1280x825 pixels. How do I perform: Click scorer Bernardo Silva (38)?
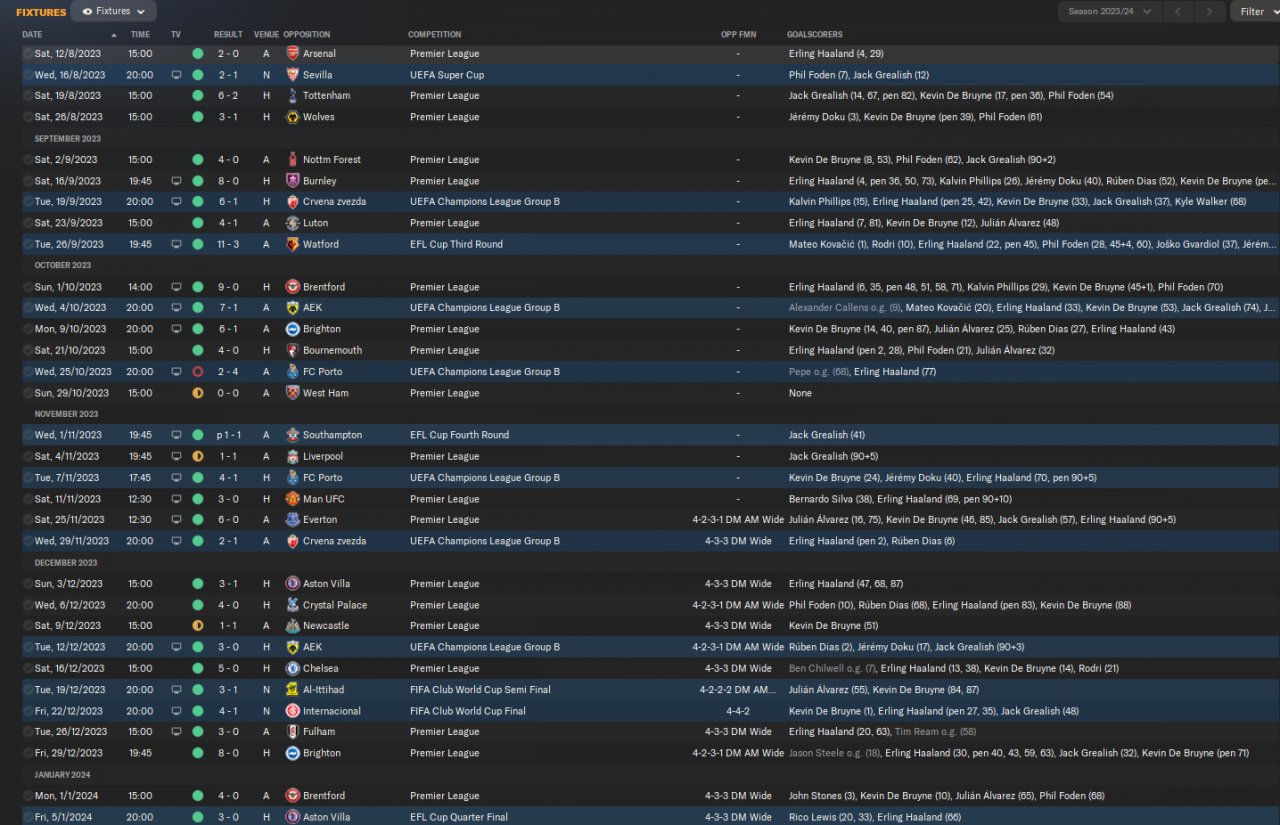tap(829, 499)
